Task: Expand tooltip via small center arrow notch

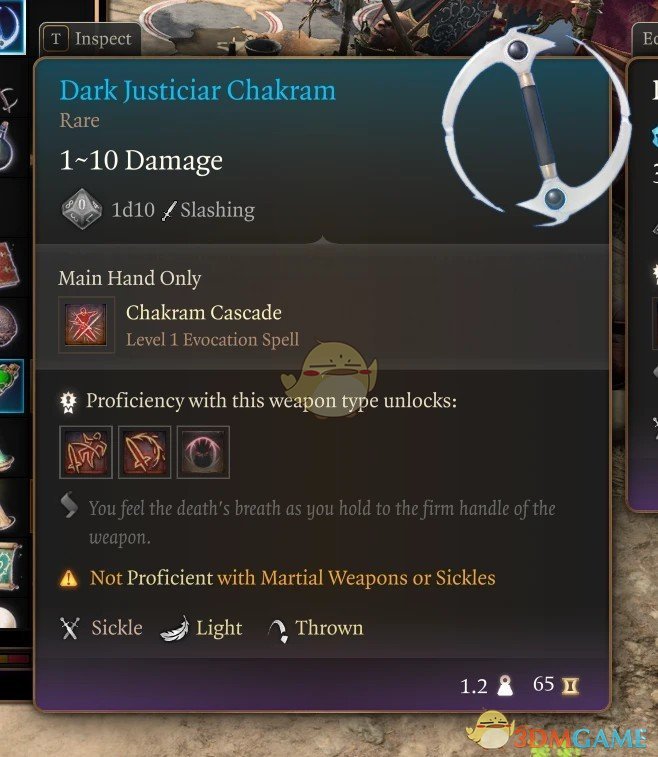Action: click(322, 240)
